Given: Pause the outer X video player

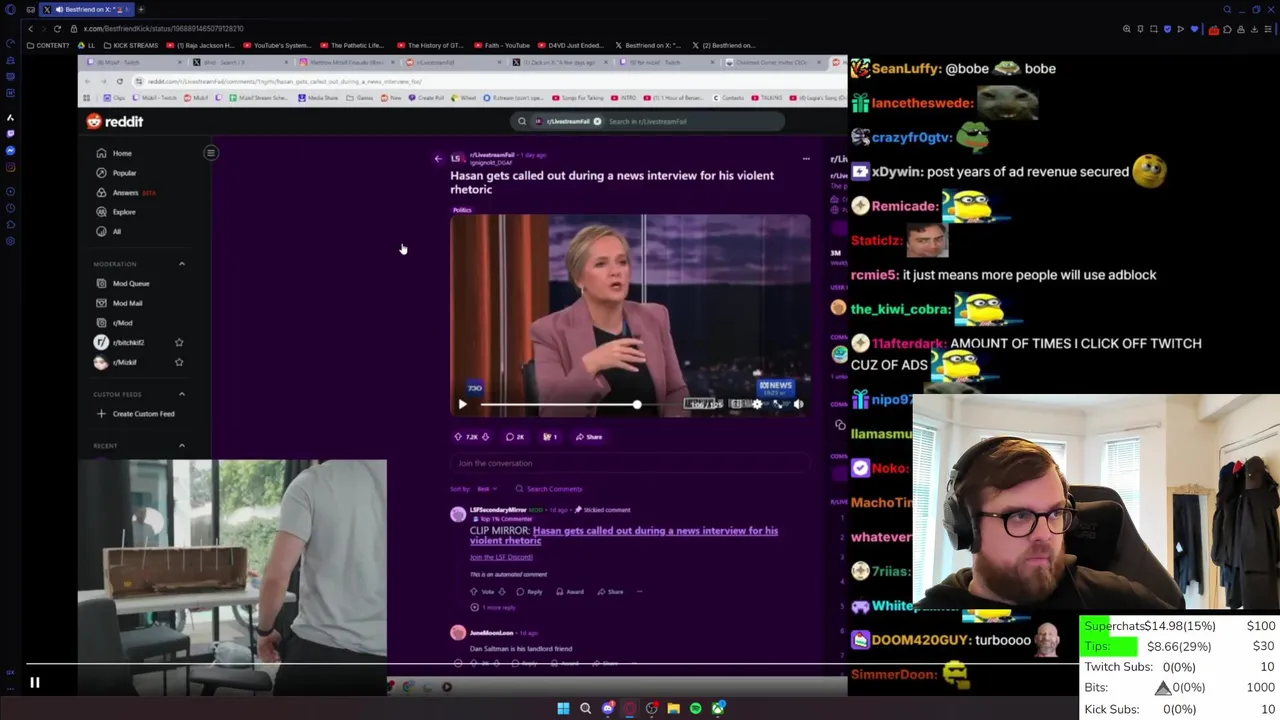Looking at the screenshot, I should coord(34,683).
